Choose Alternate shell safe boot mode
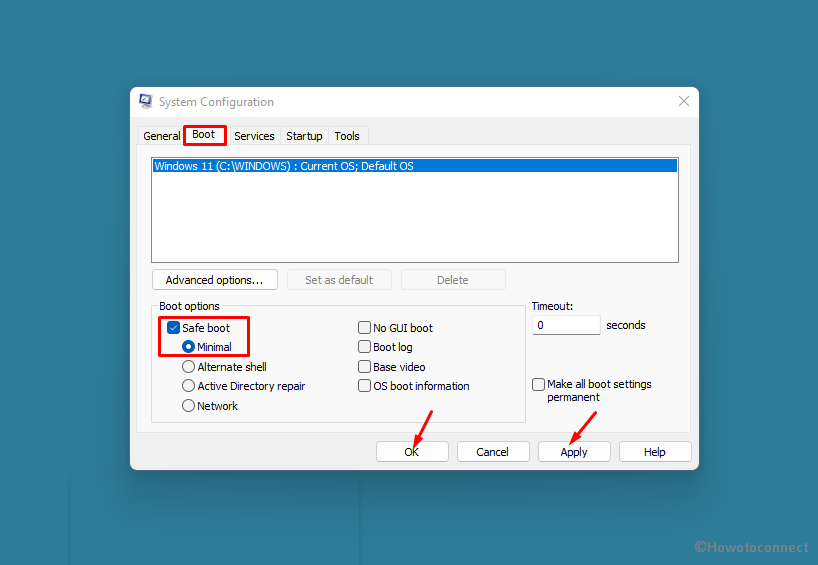This screenshot has height=565, width=818. [188, 367]
